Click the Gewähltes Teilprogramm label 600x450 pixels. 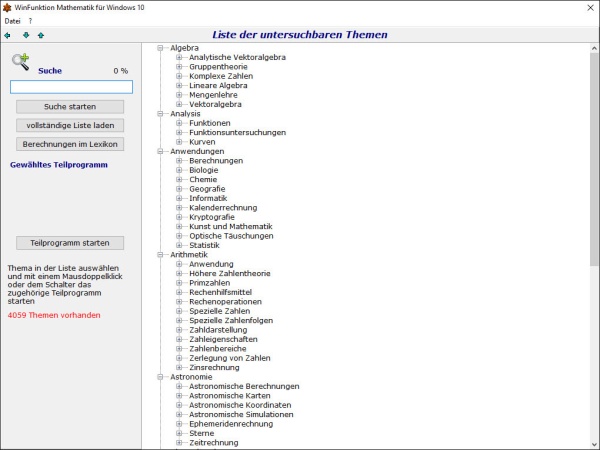(59, 165)
